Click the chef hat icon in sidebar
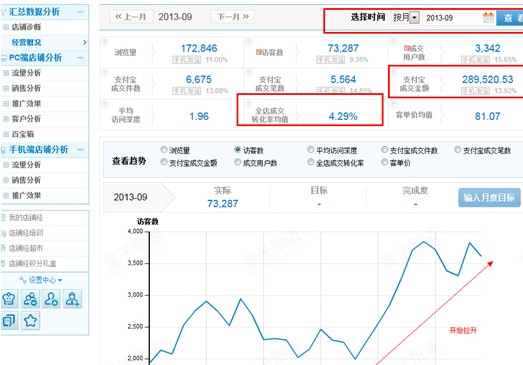This screenshot has height=365, width=523. coord(9,299)
